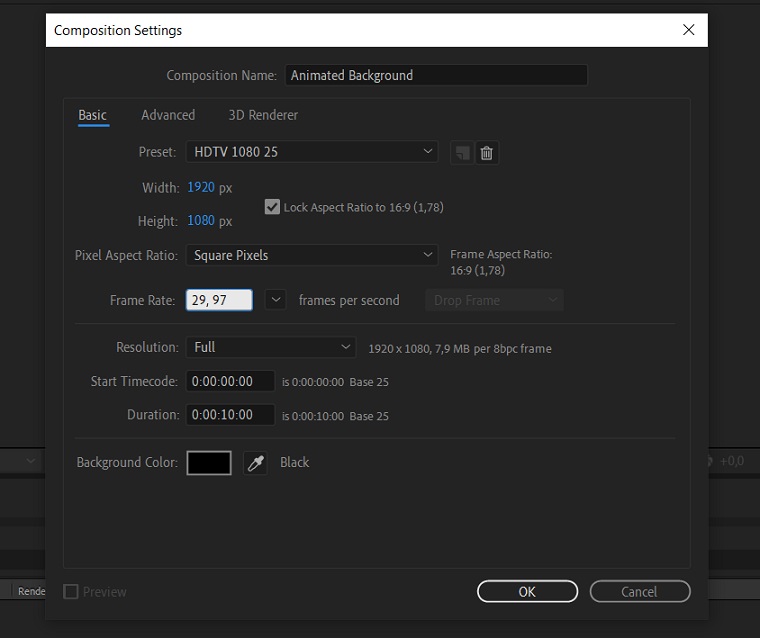The width and height of the screenshot is (760, 638).
Task: Click the save preset icon
Action: (x=461, y=153)
